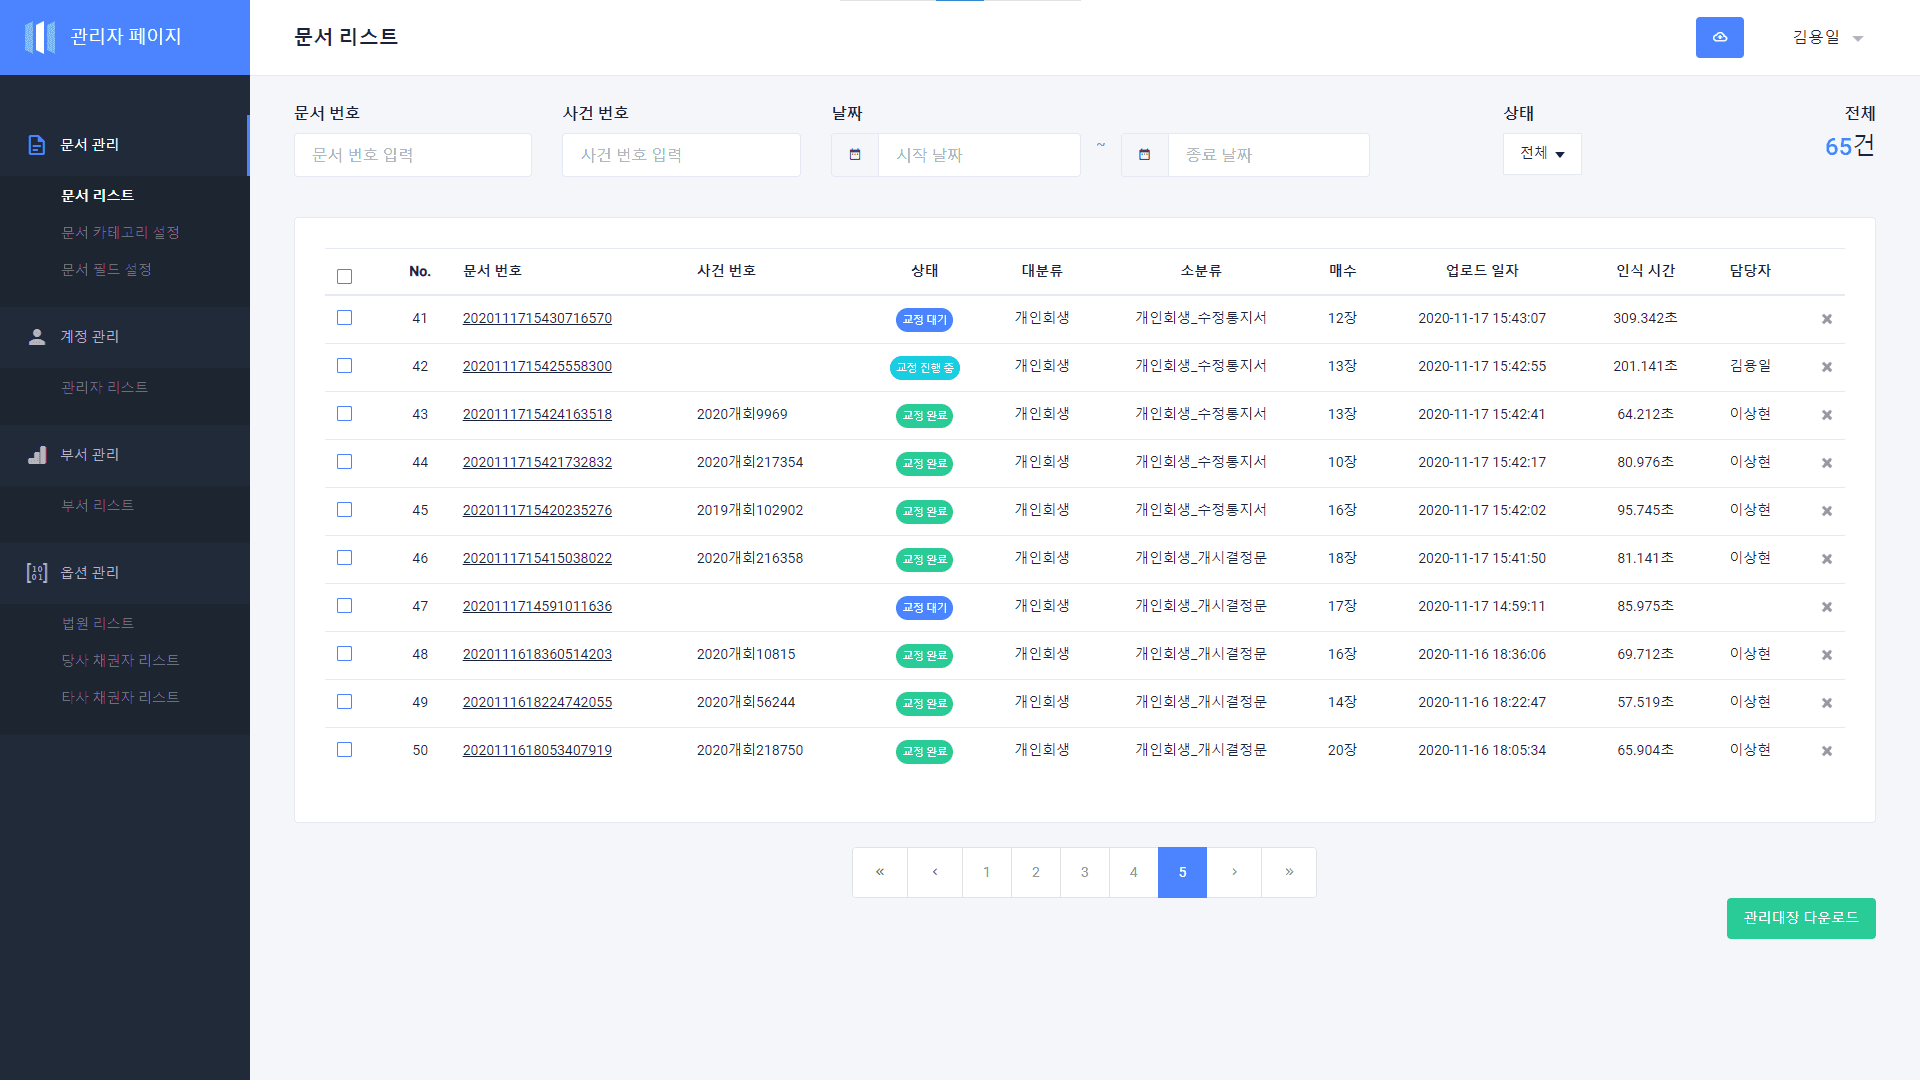
Task: Click the admin page logo icon
Action: coord(40,37)
